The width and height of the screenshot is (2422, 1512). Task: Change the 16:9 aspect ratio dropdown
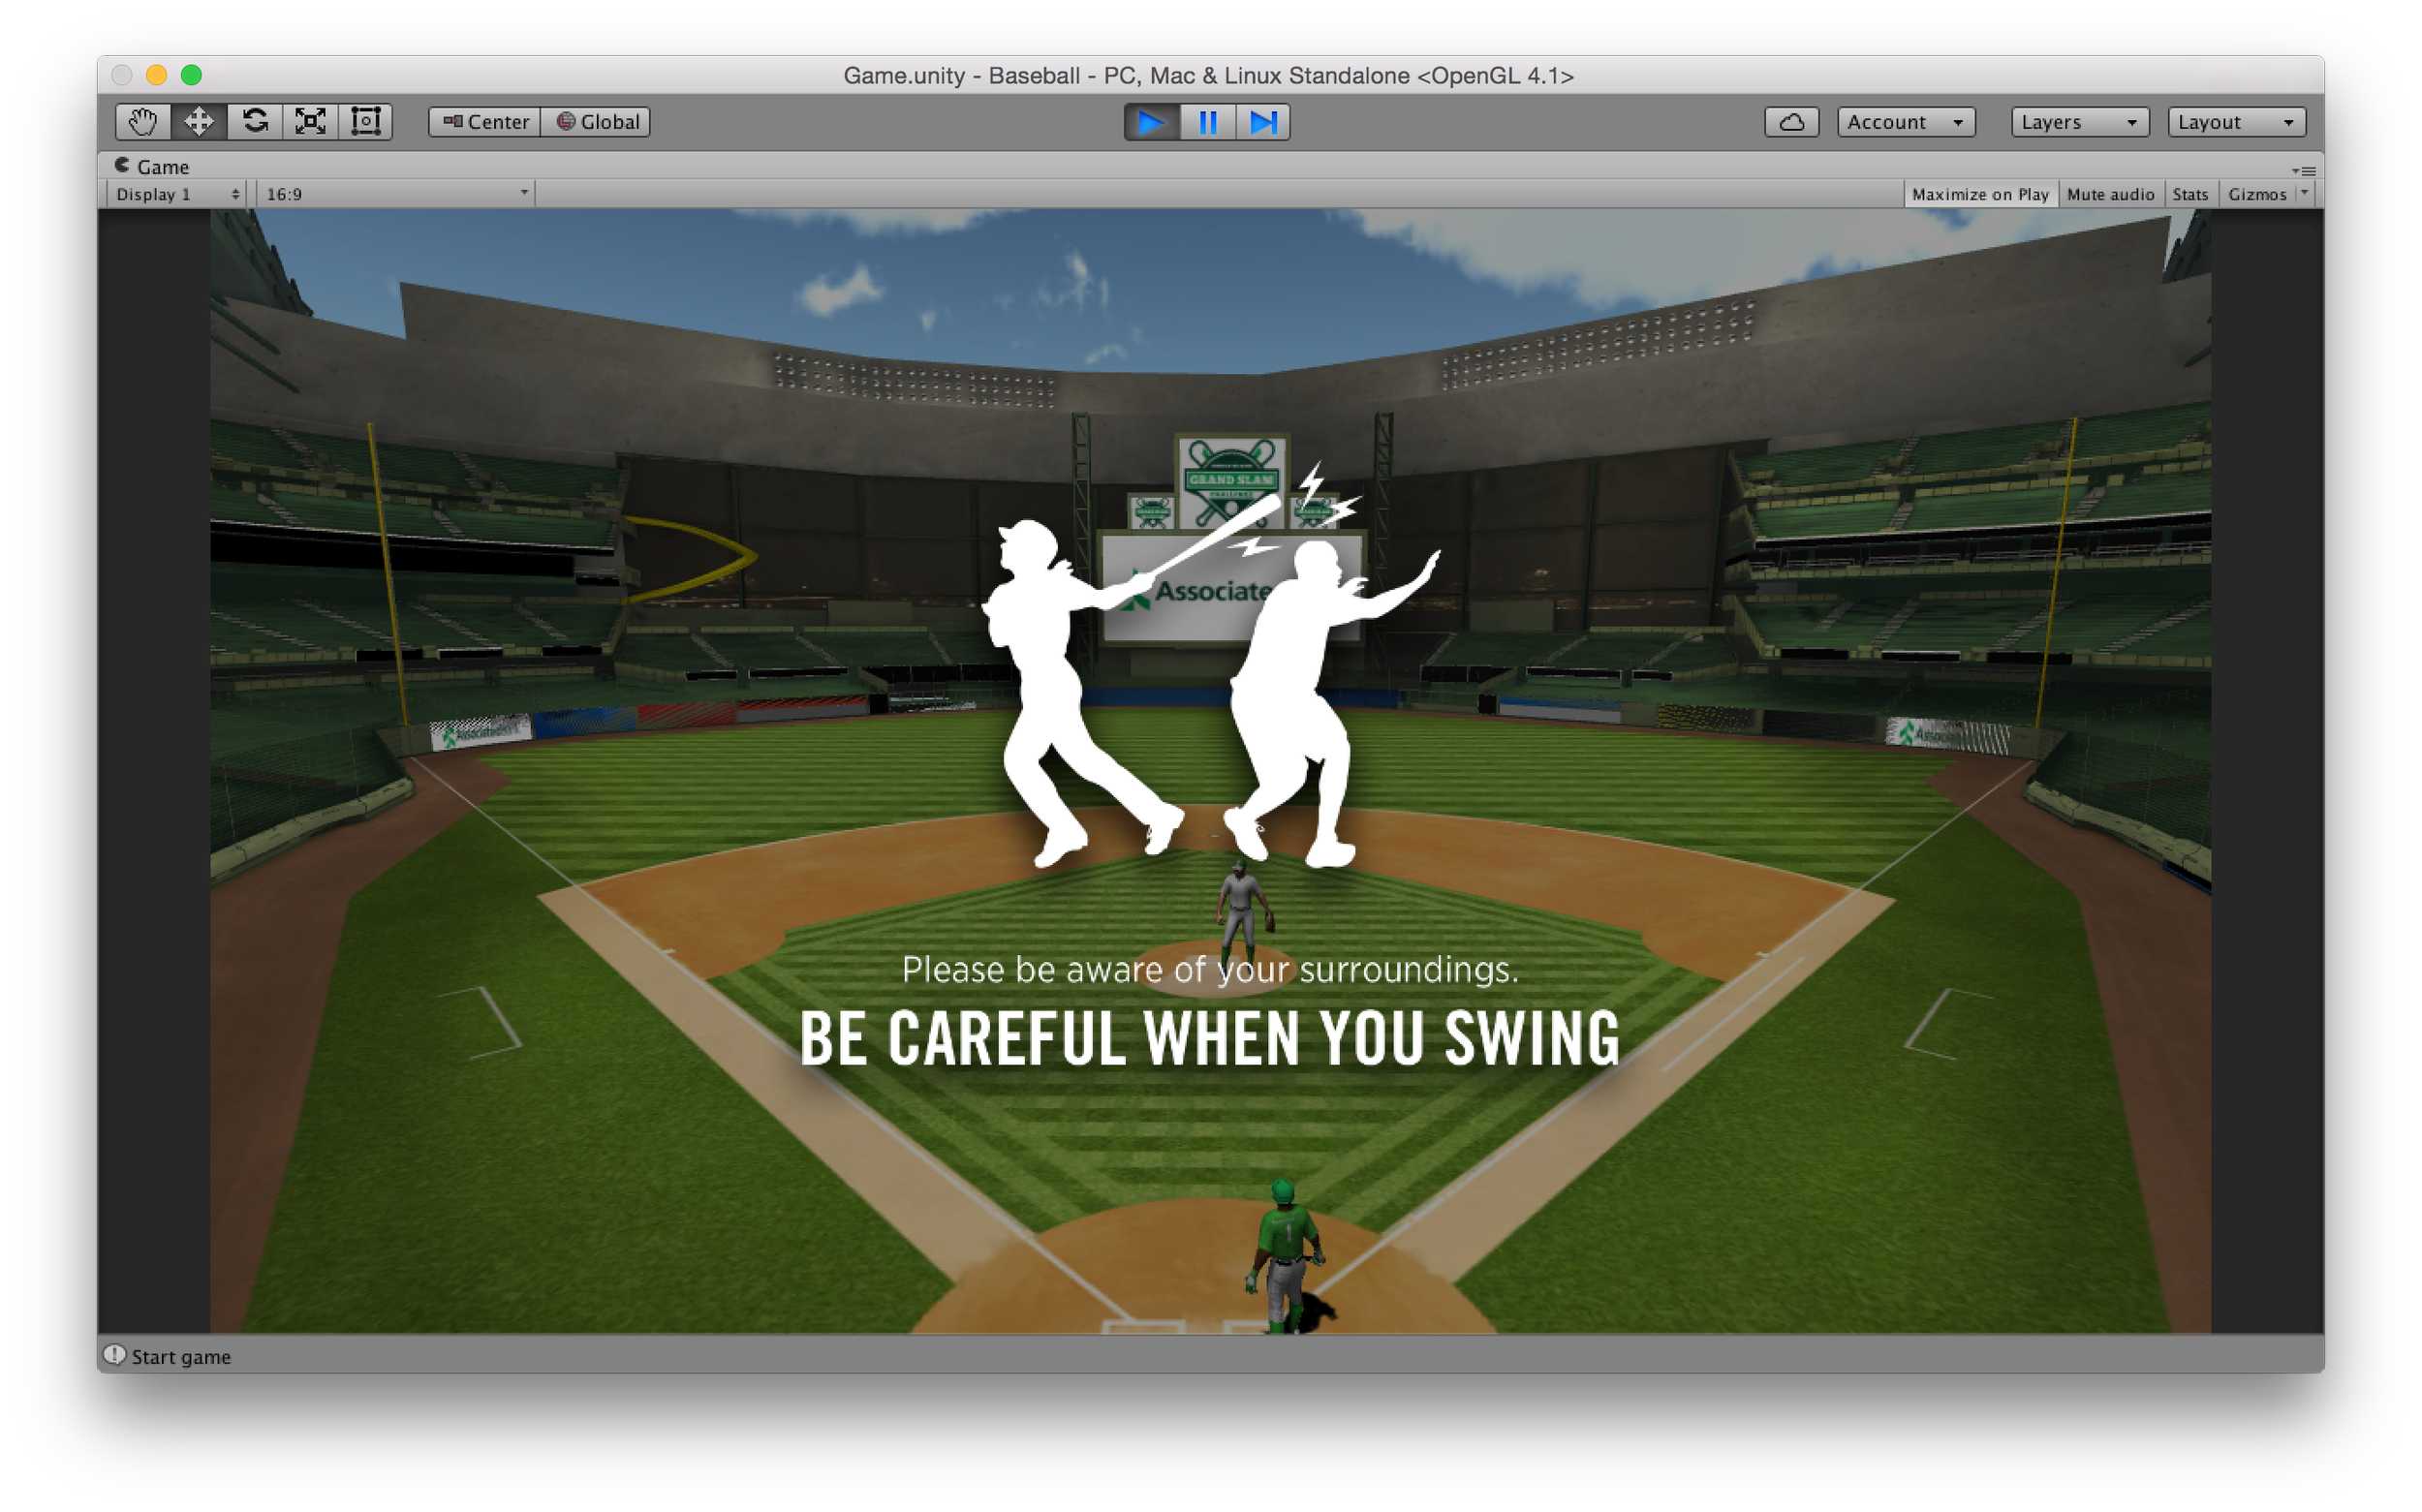click(x=396, y=194)
